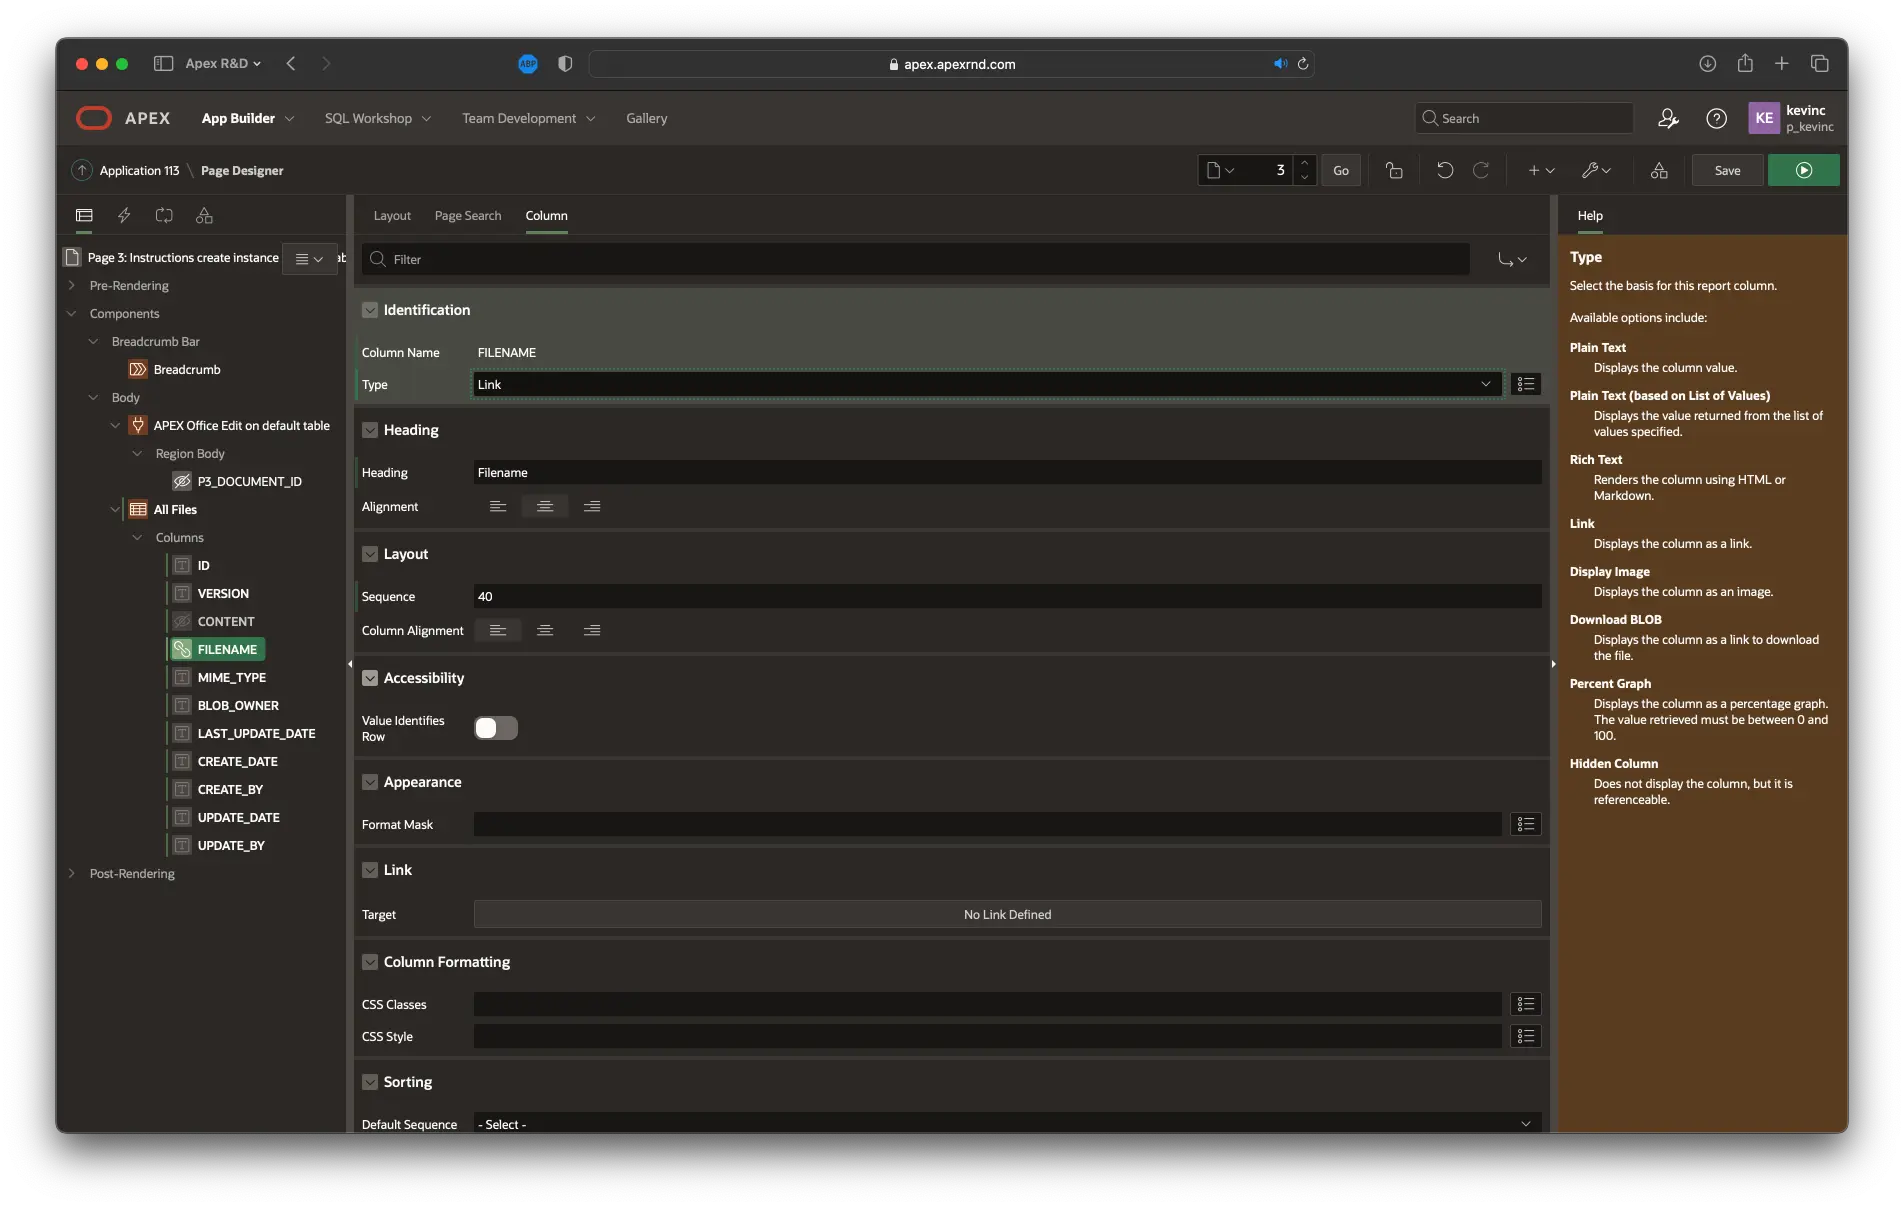
Task: Open the Help question mark menu
Action: pos(1716,118)
